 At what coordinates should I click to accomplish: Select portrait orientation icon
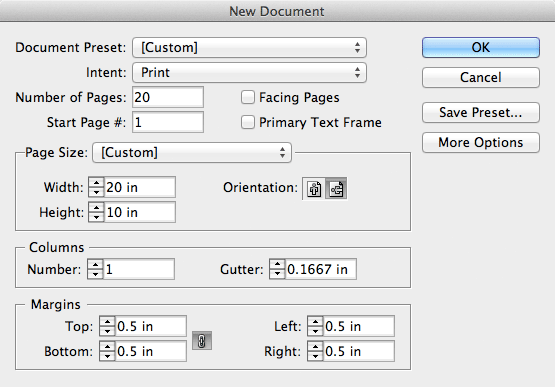tap(314, 189)
